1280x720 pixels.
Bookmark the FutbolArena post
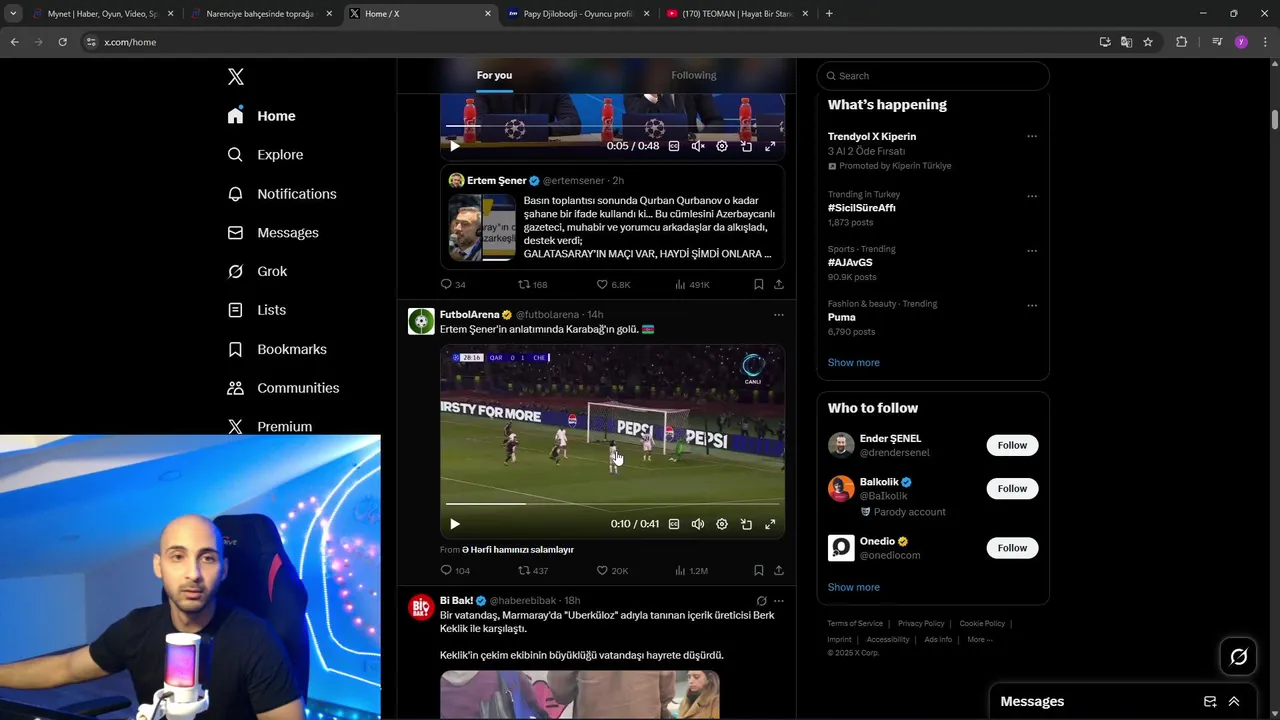point(759,570)
